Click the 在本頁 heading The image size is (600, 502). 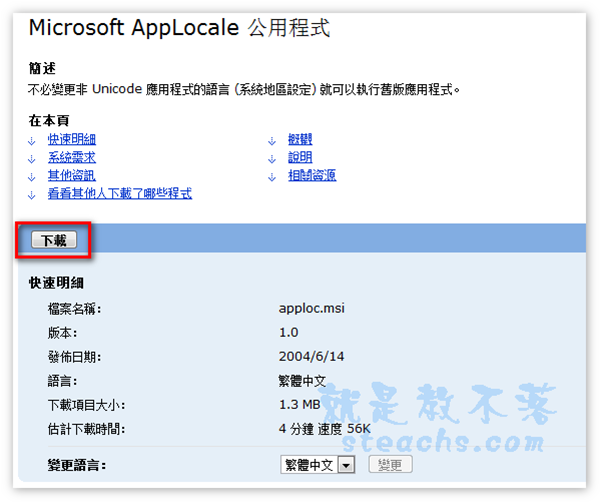49,121
